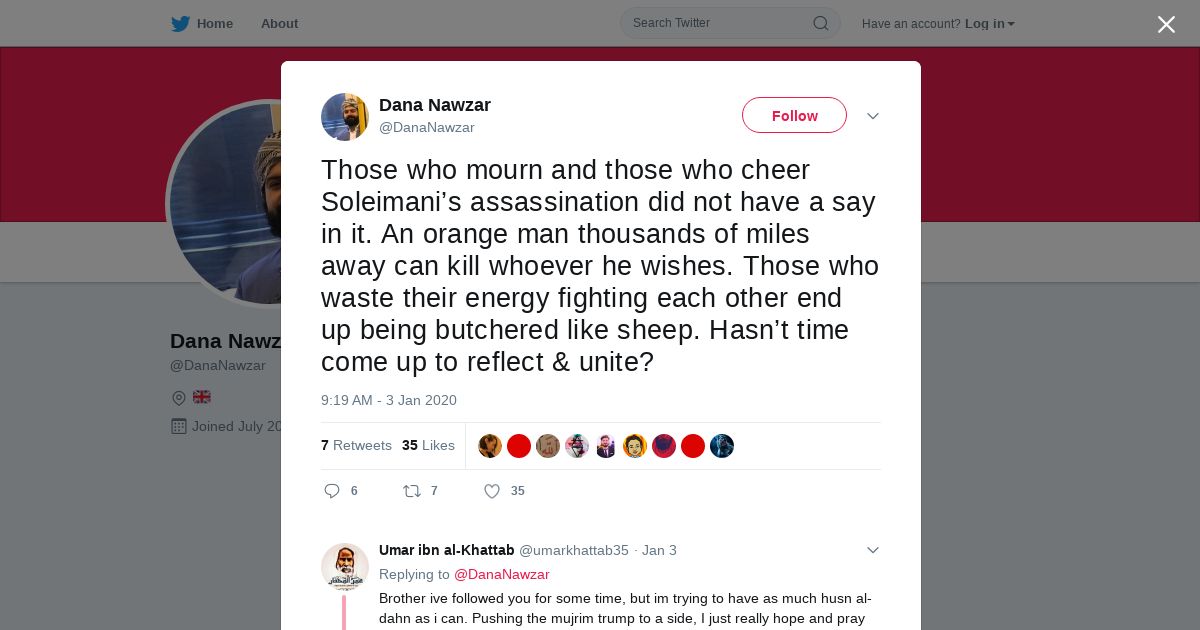The width and height of the screenshot is (1200, 630).
Task: Click Umar ibn al-Khattab's reply avatar
Action: [x=345, y=567]
